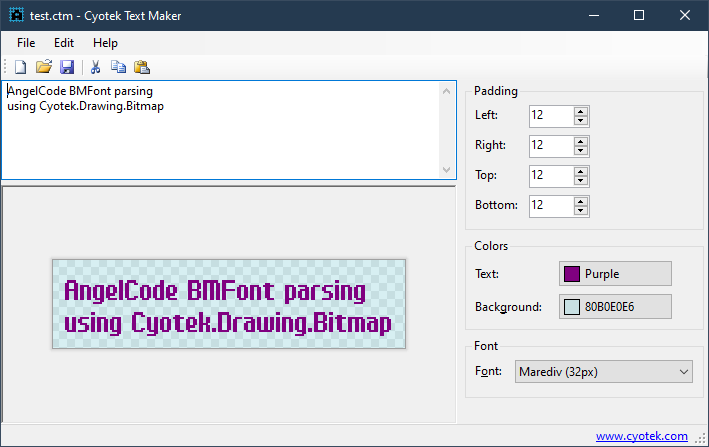709x447 pixels.
Task: Click the Text: label in Colors
Action: point(487,274)
